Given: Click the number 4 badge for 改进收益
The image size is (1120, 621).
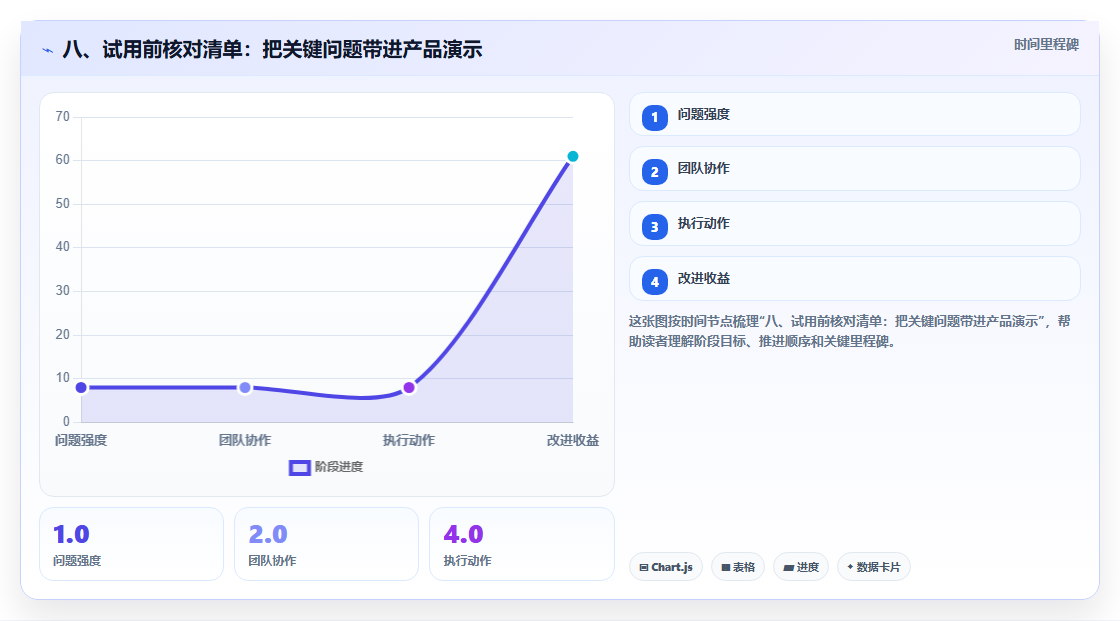Looking at the screenshot, I should tap(654, 282).
